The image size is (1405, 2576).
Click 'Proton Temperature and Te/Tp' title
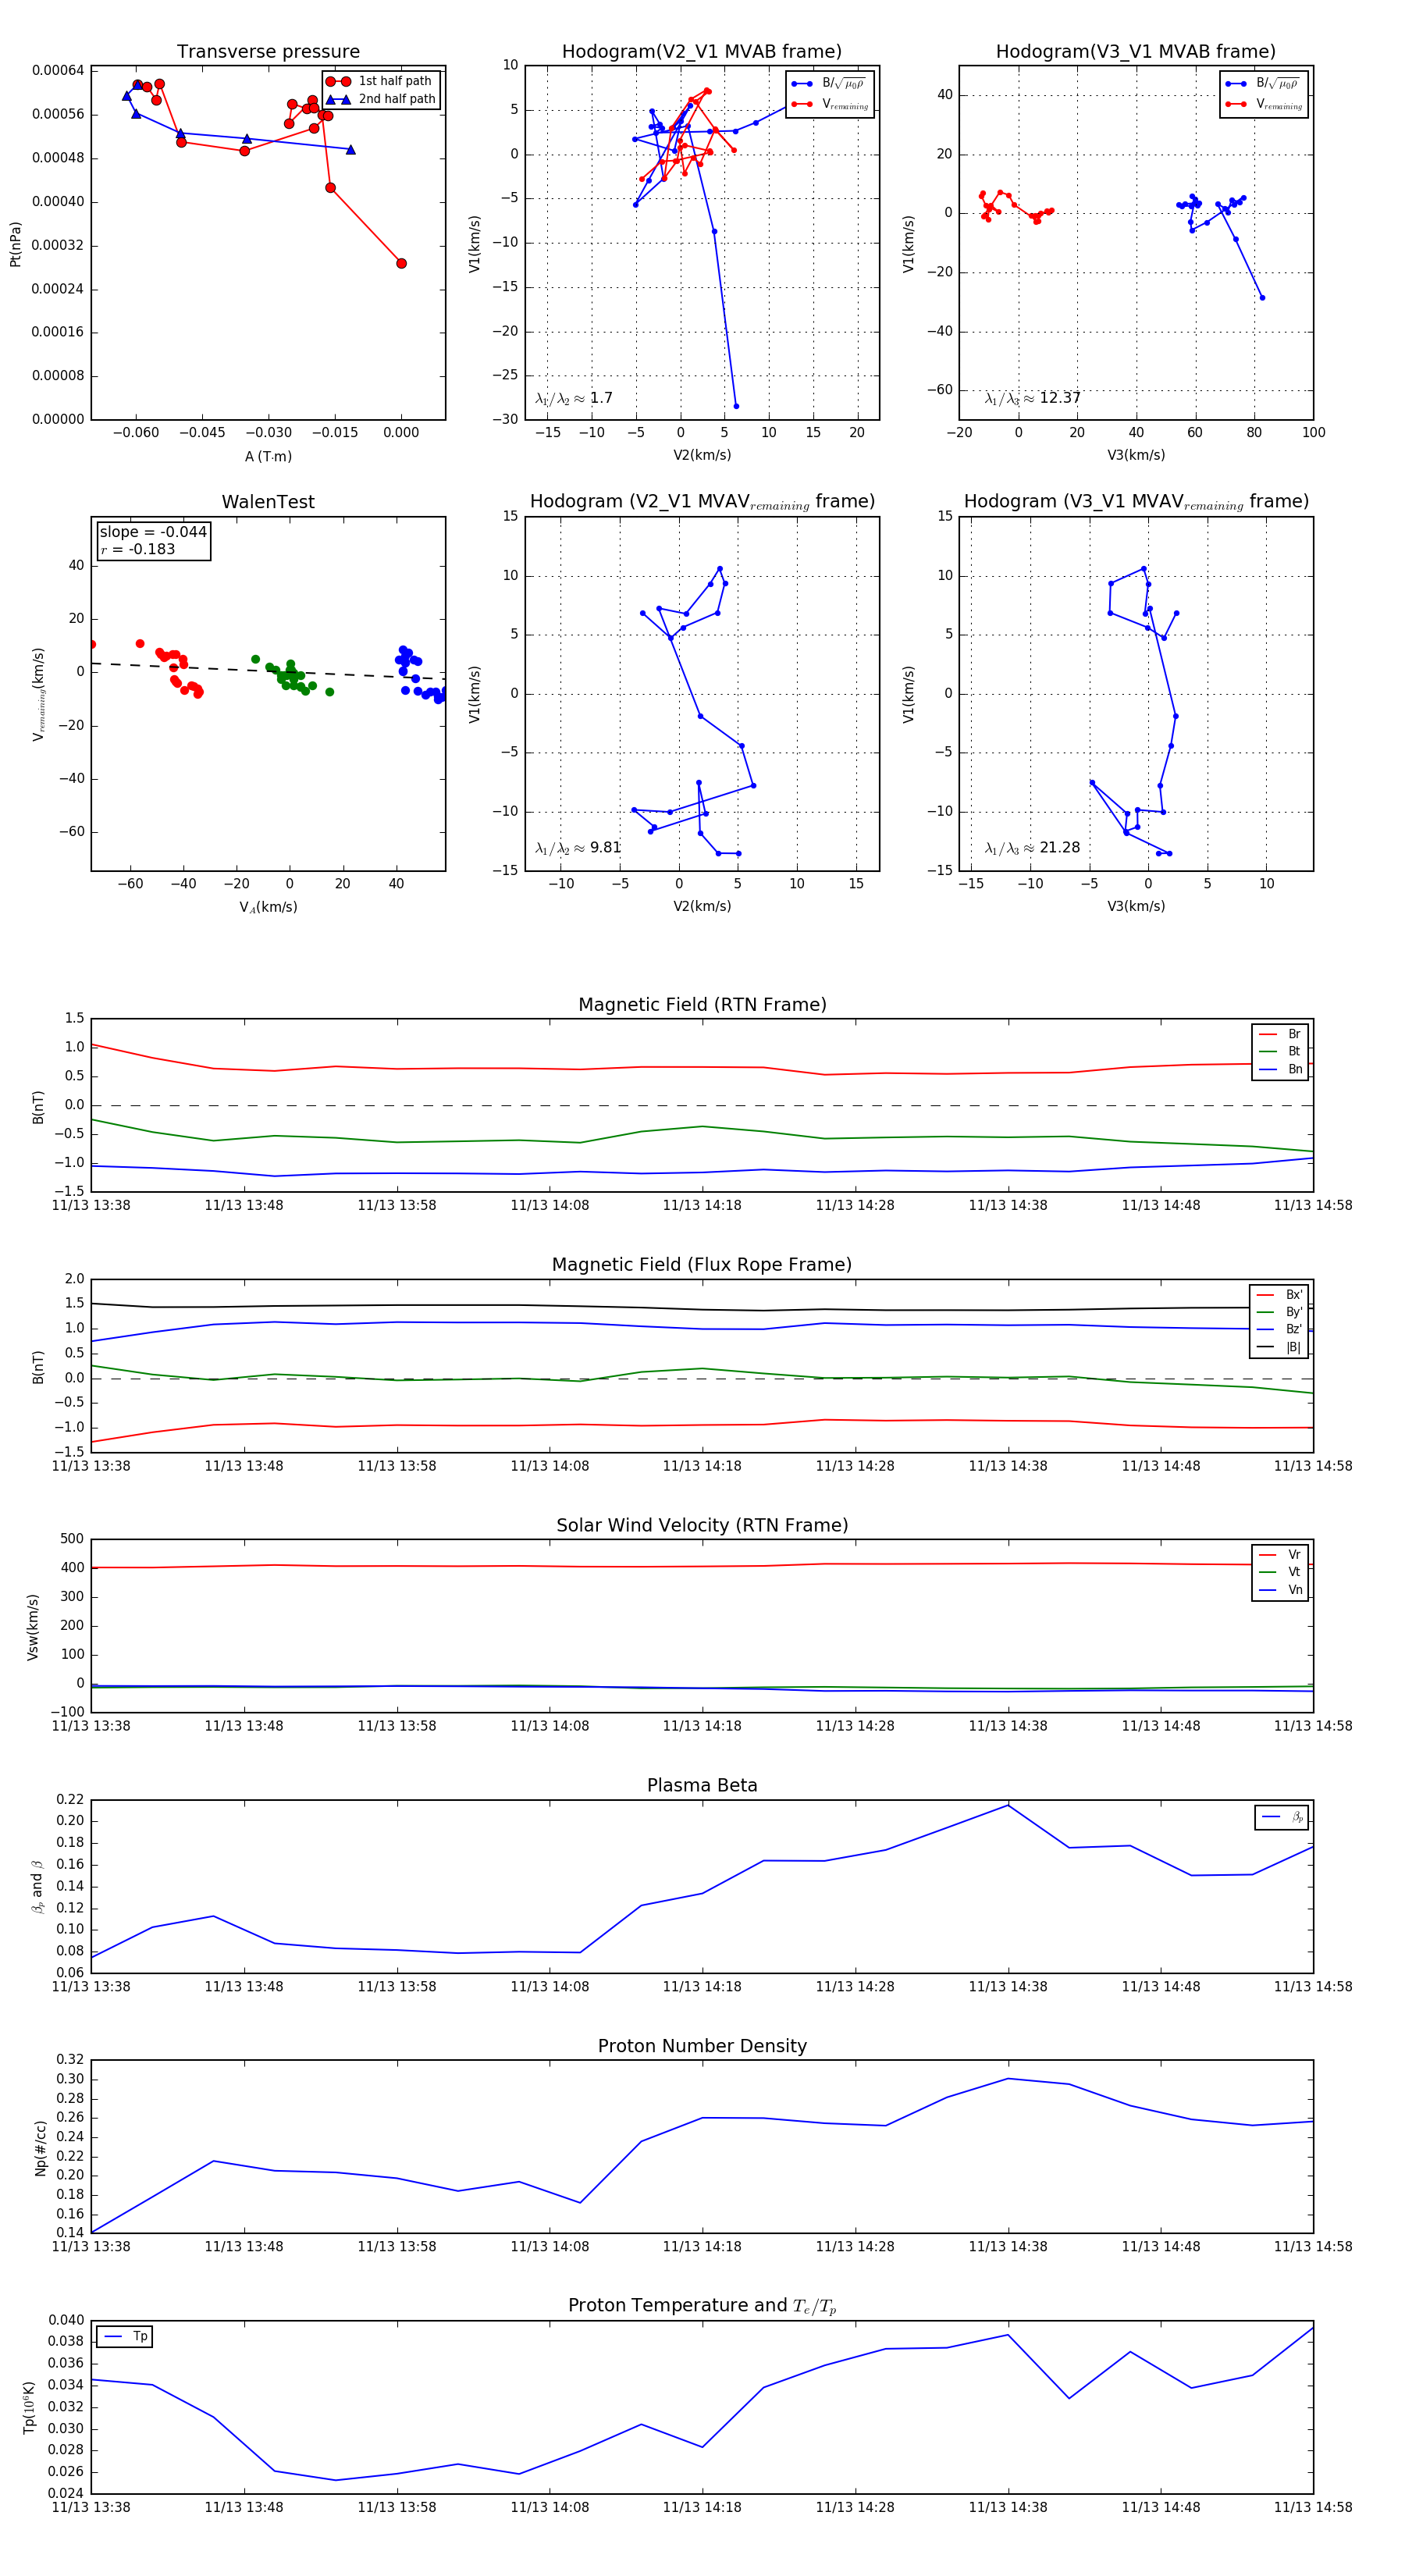pyautogui.click(x=702, y=2306)
